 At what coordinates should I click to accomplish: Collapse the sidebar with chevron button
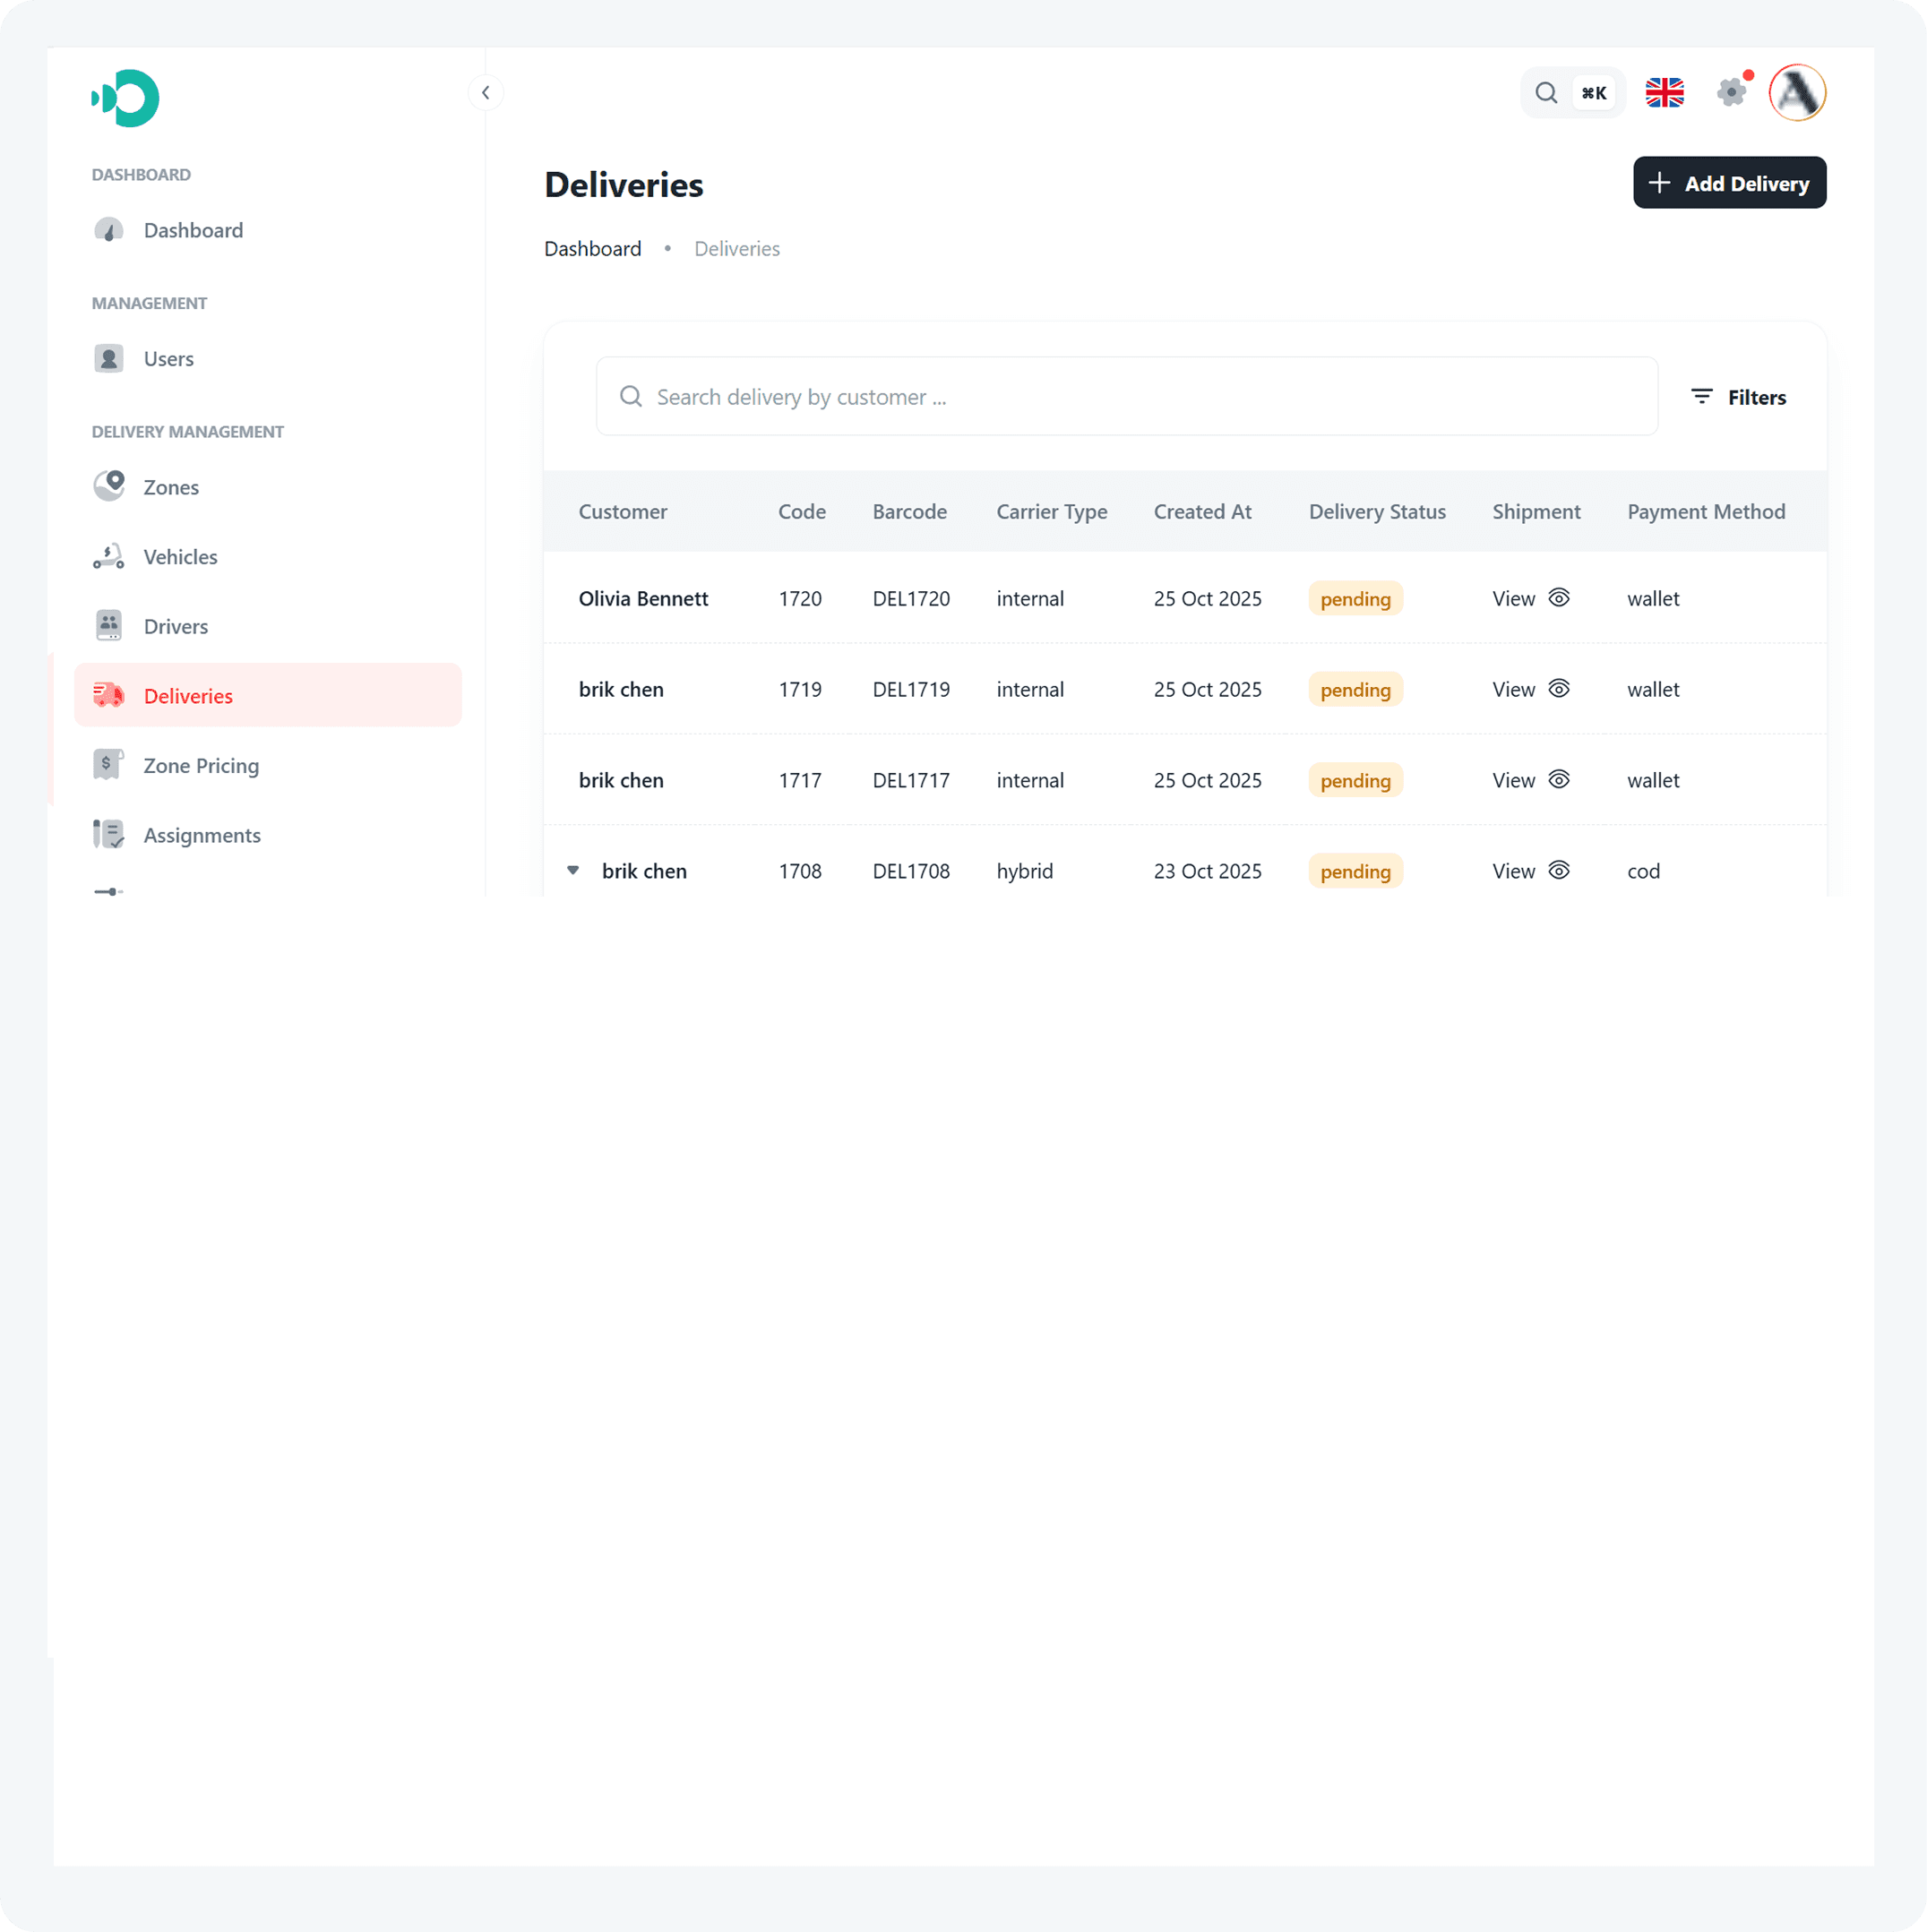[486, 93]
